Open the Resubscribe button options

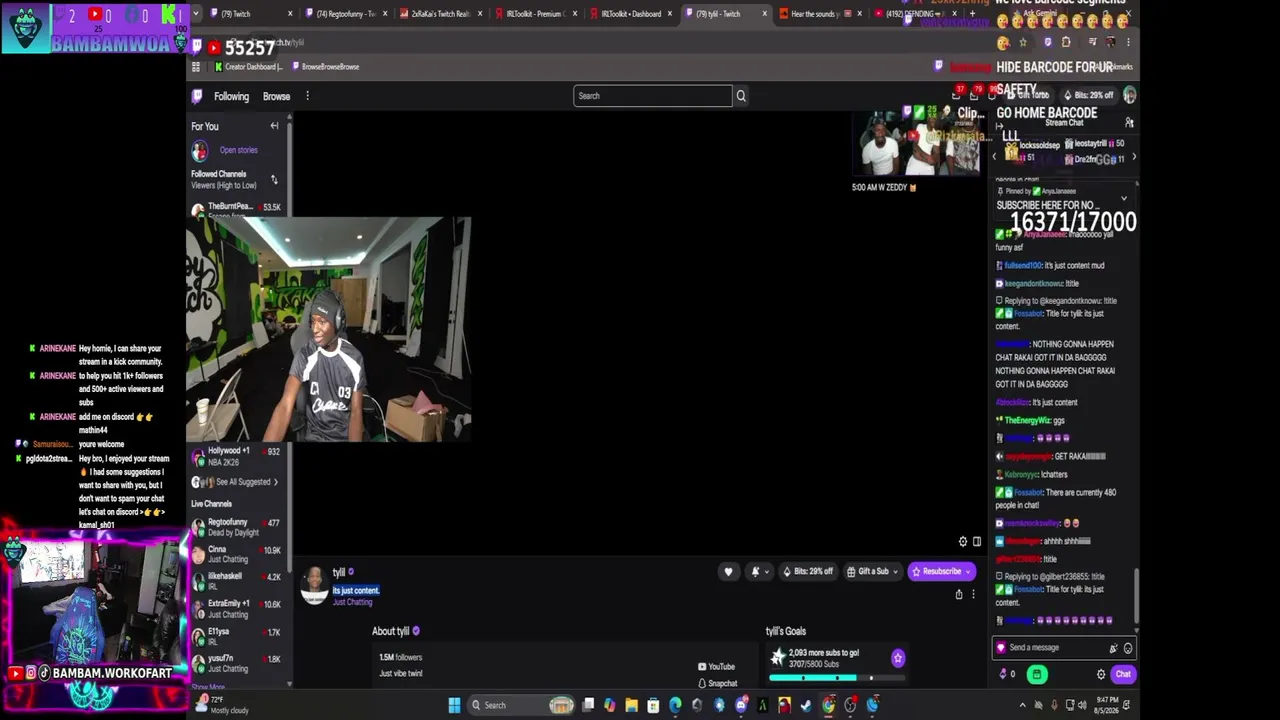click(x=970, y=571)
